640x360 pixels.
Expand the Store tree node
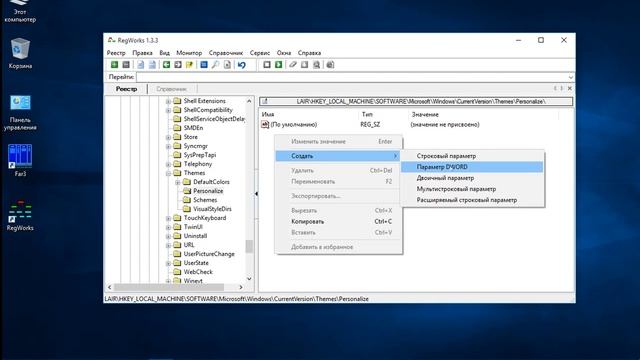(168, 137)
